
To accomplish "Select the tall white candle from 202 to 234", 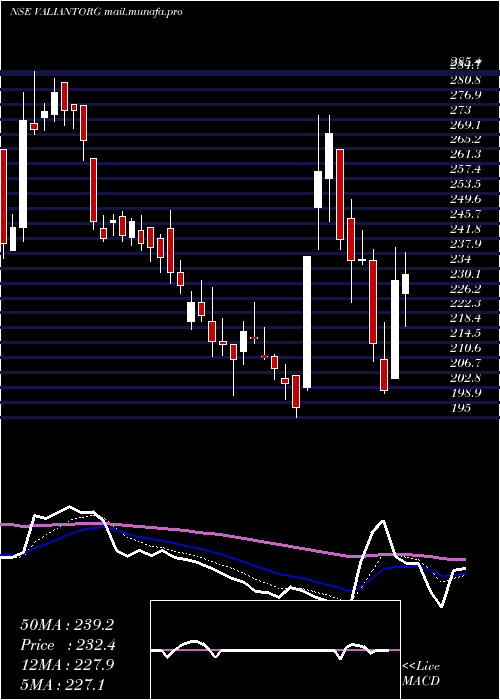I will tap(307, 322).
